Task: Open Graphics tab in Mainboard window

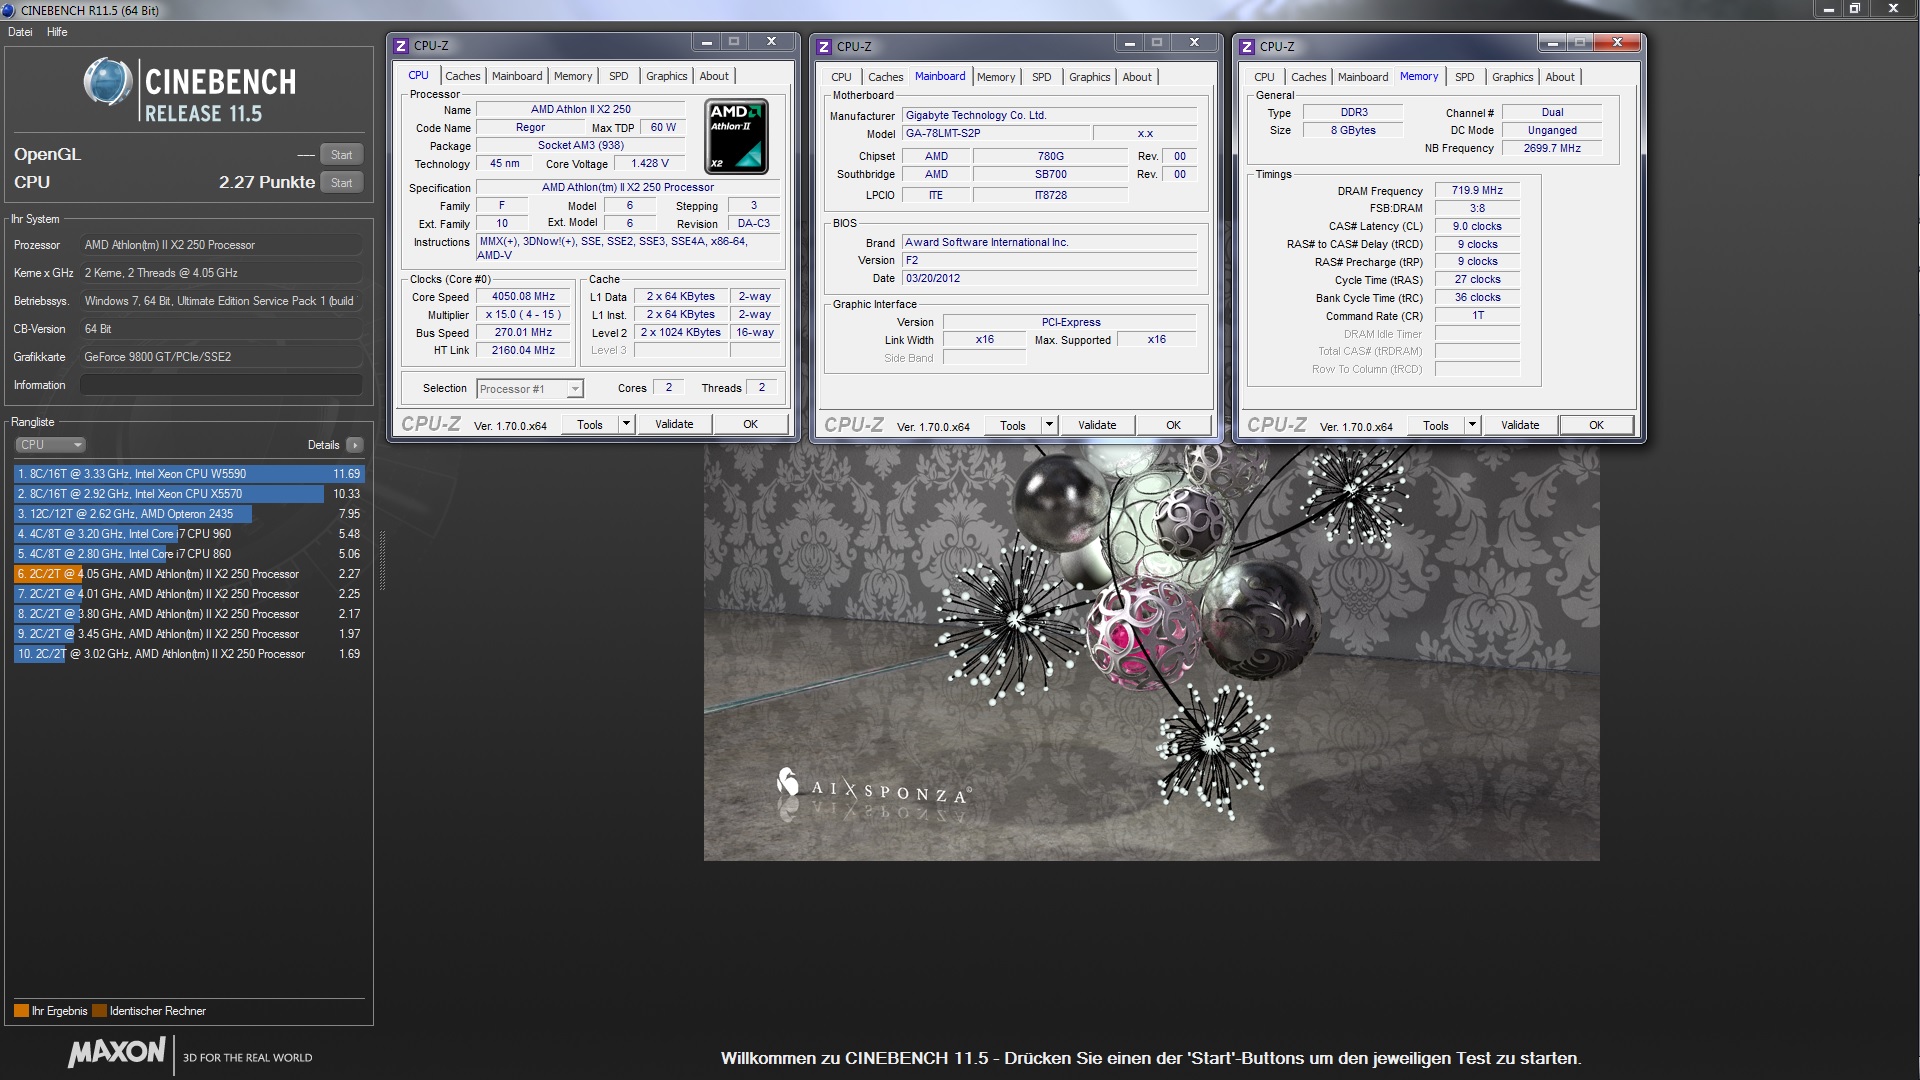Action: coord(1089,77)
